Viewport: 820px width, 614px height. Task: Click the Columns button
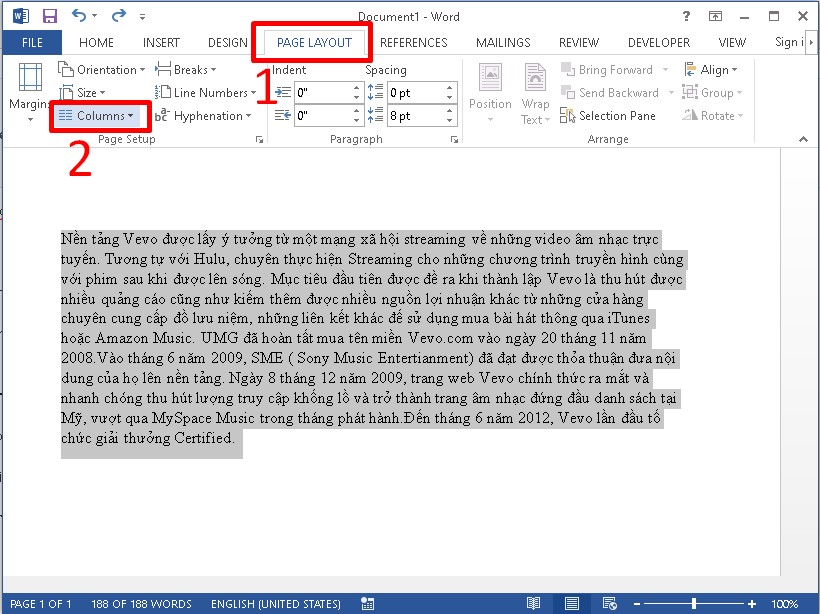pyautogui.click(x=99, y=115)
